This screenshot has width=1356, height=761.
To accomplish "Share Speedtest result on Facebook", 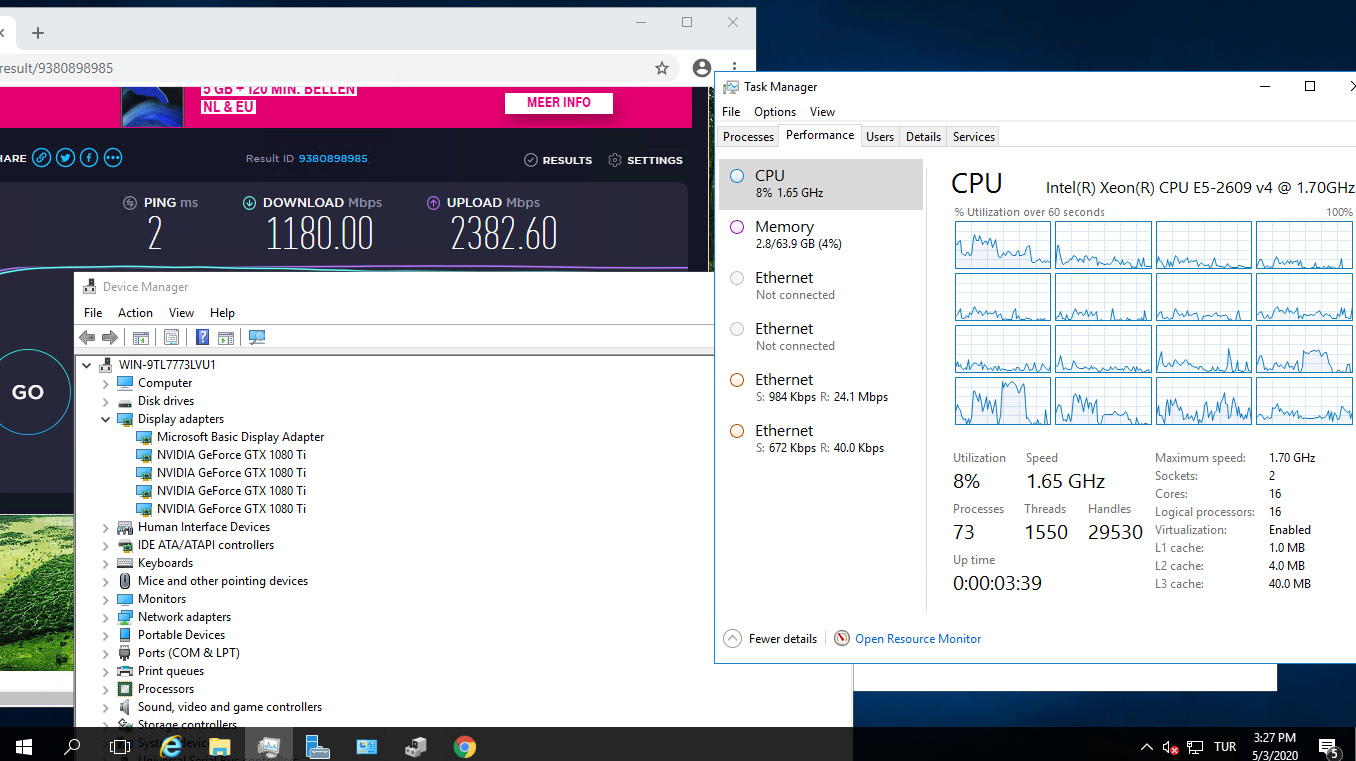I will [89, 157].
